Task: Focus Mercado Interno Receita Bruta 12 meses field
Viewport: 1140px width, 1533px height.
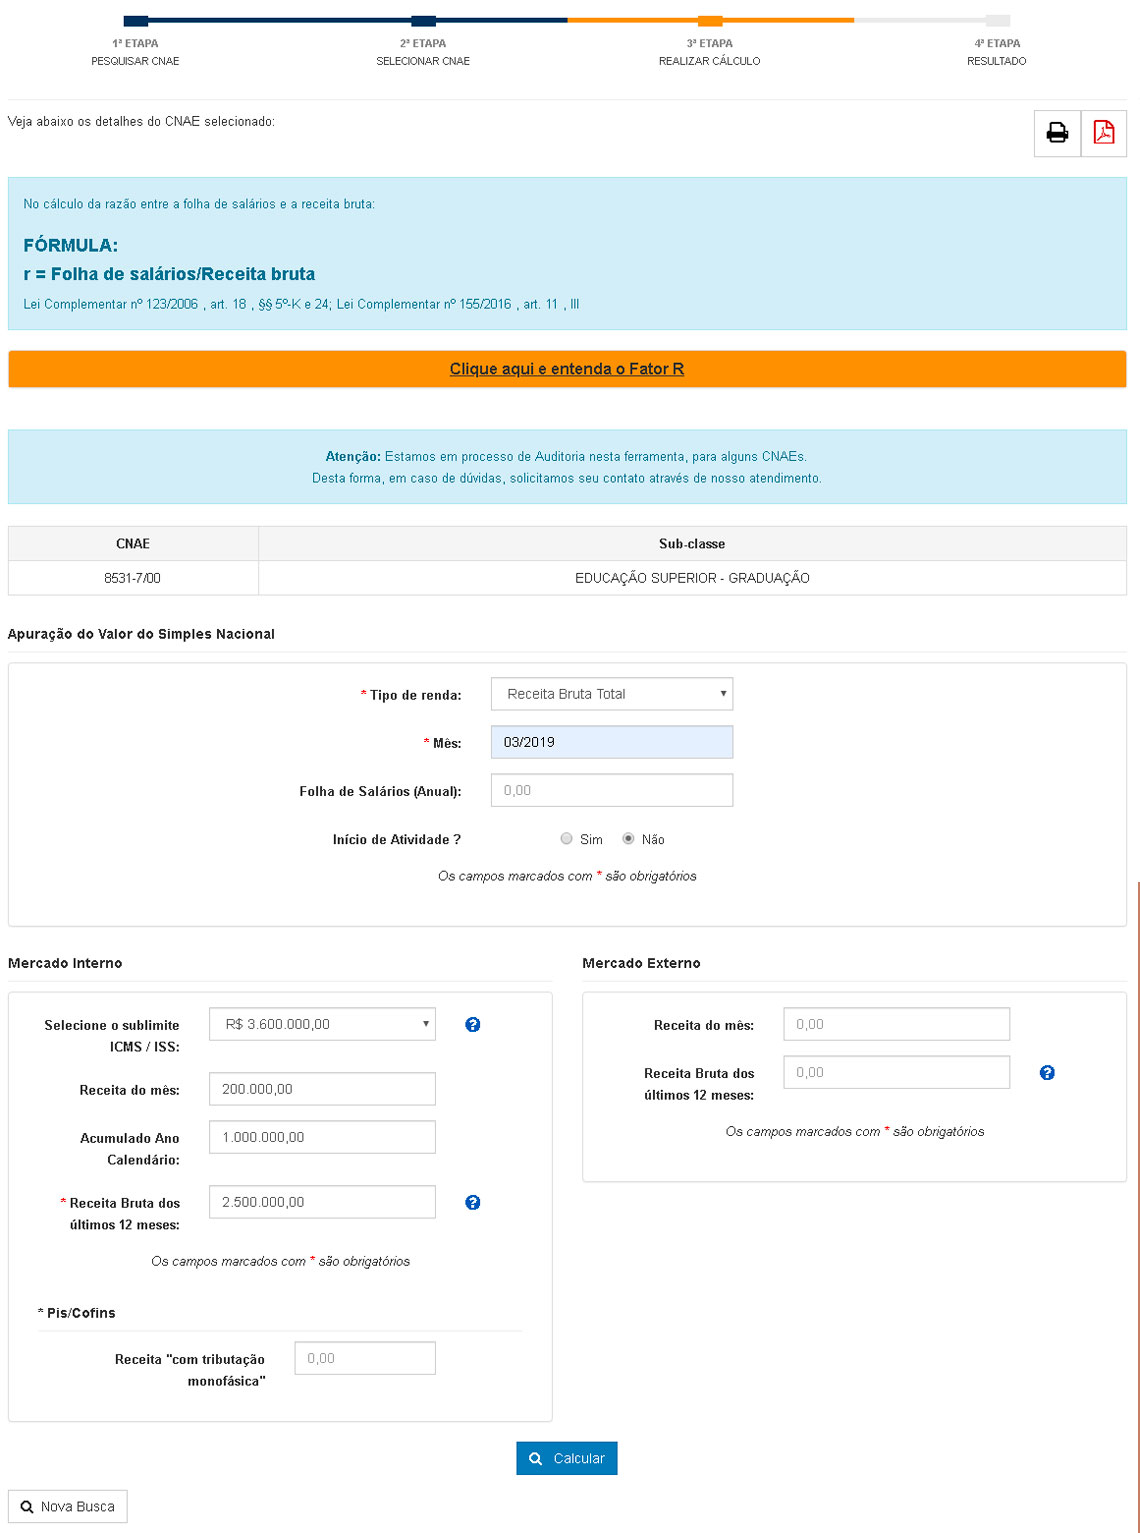Action: click(x=322, y=1202)
